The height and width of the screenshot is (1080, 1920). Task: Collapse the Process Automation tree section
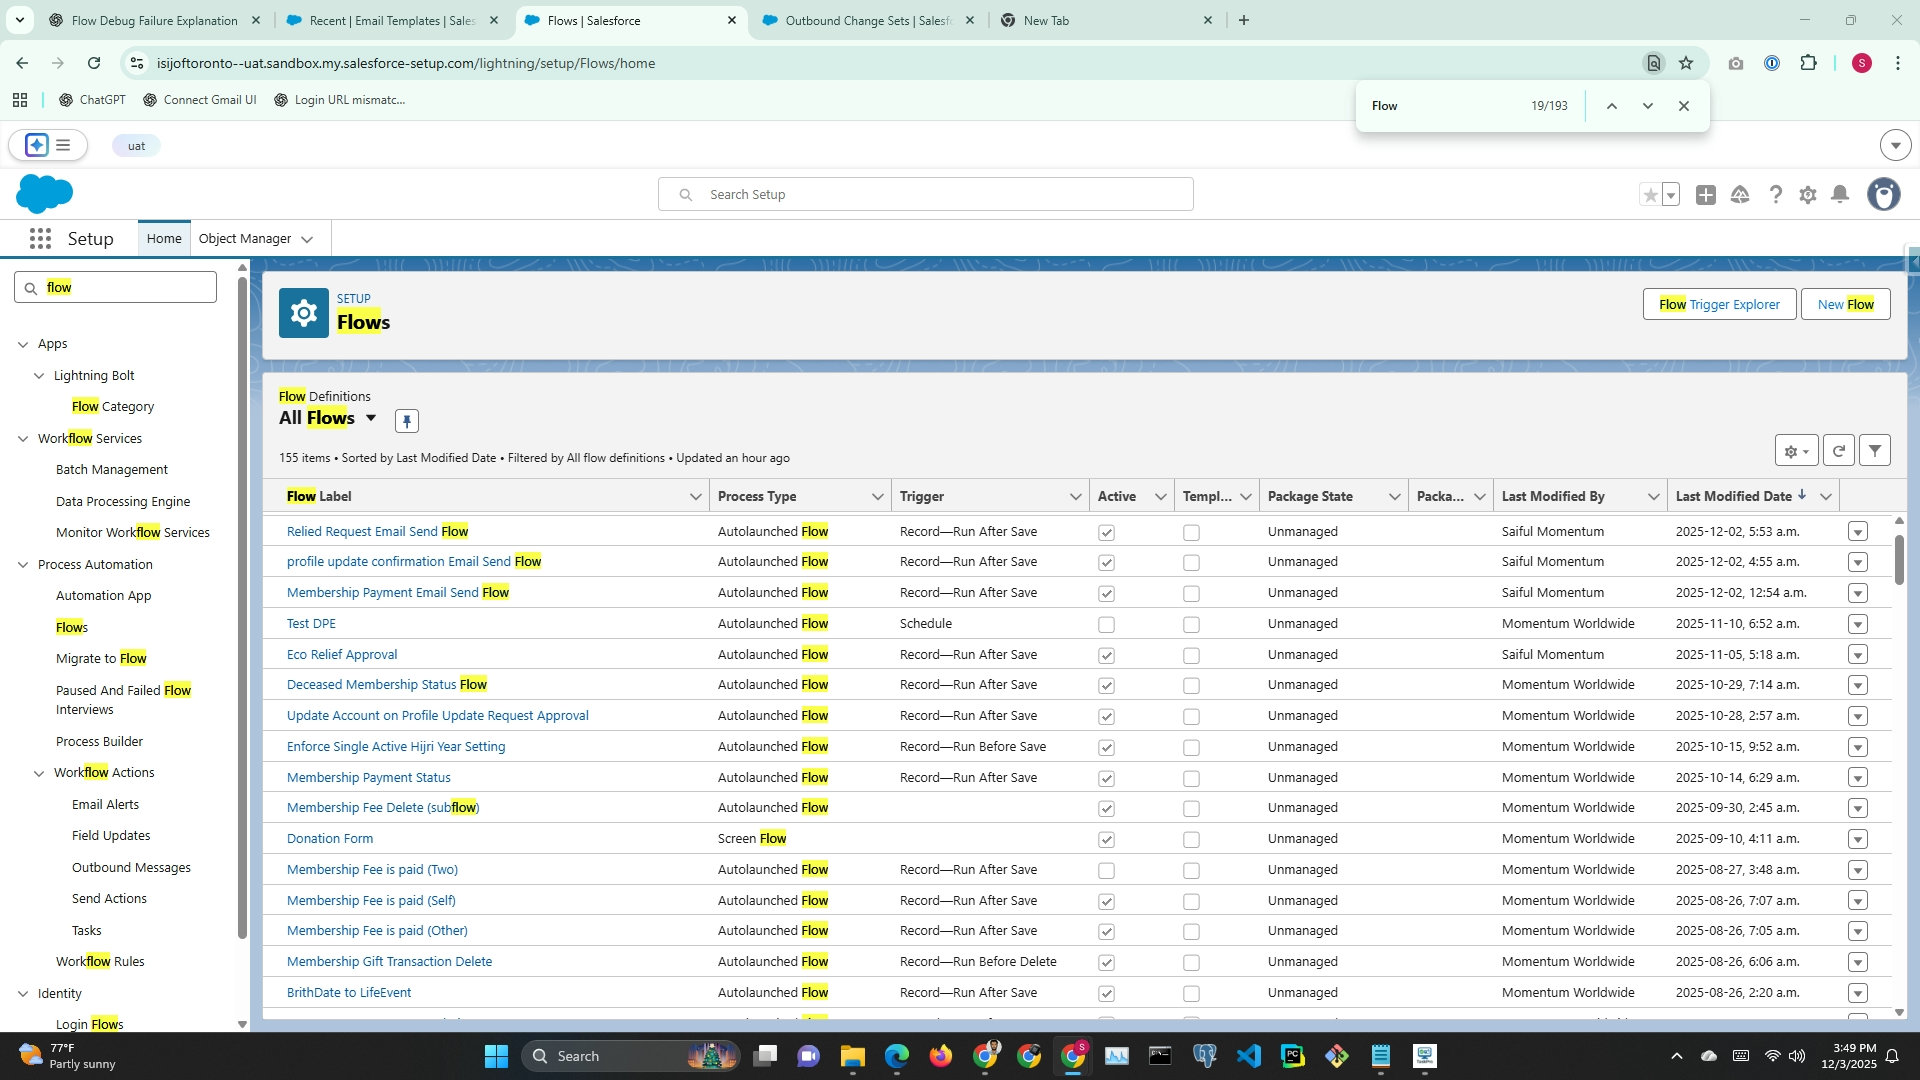tap(23, 565)
